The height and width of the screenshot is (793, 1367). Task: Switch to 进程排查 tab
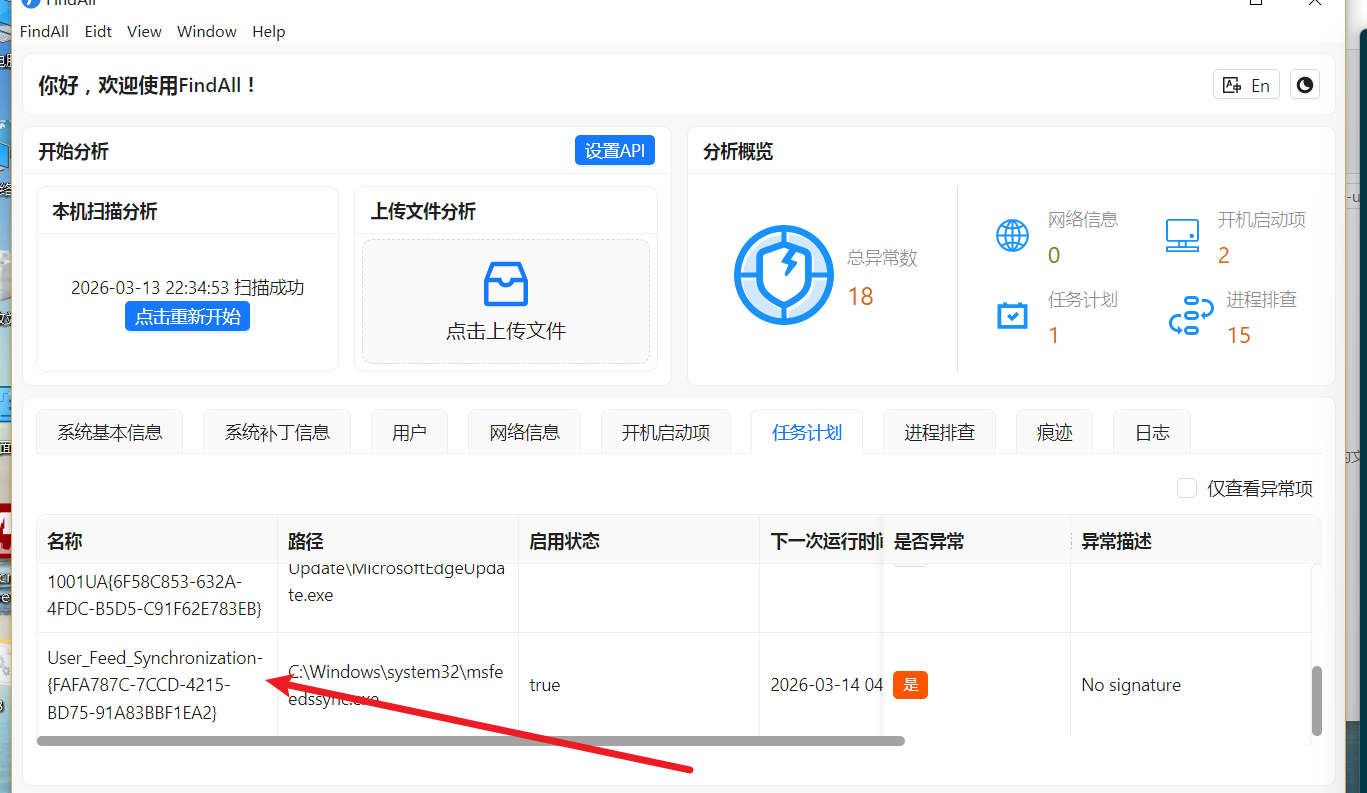(x=939, y=432)
